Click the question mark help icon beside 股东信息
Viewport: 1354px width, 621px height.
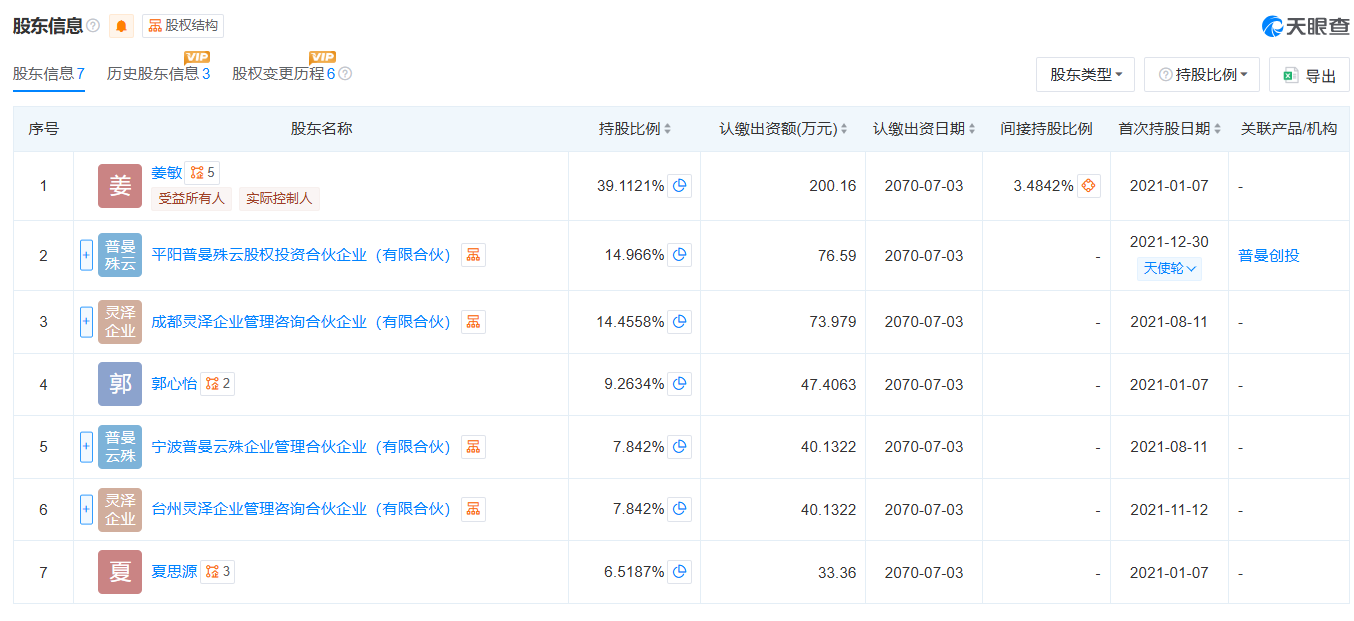pyautogui.click(x=90, y=25)
